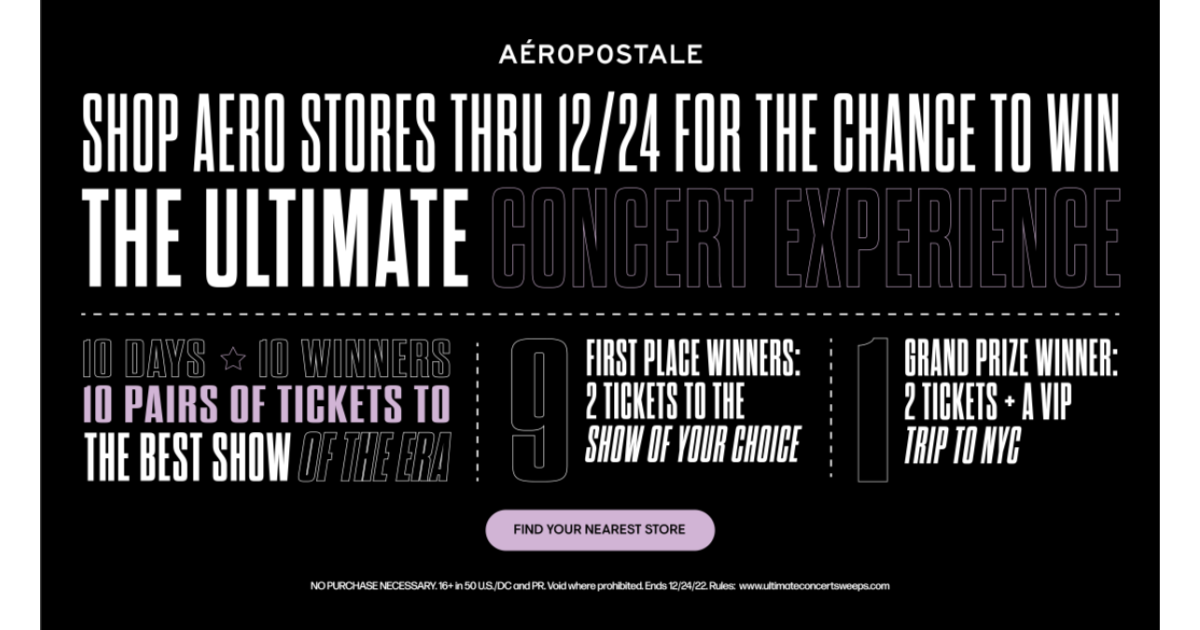1200x630 pixels.
Task: Click the bold The Ultimate text
Action: coord(276,238)
